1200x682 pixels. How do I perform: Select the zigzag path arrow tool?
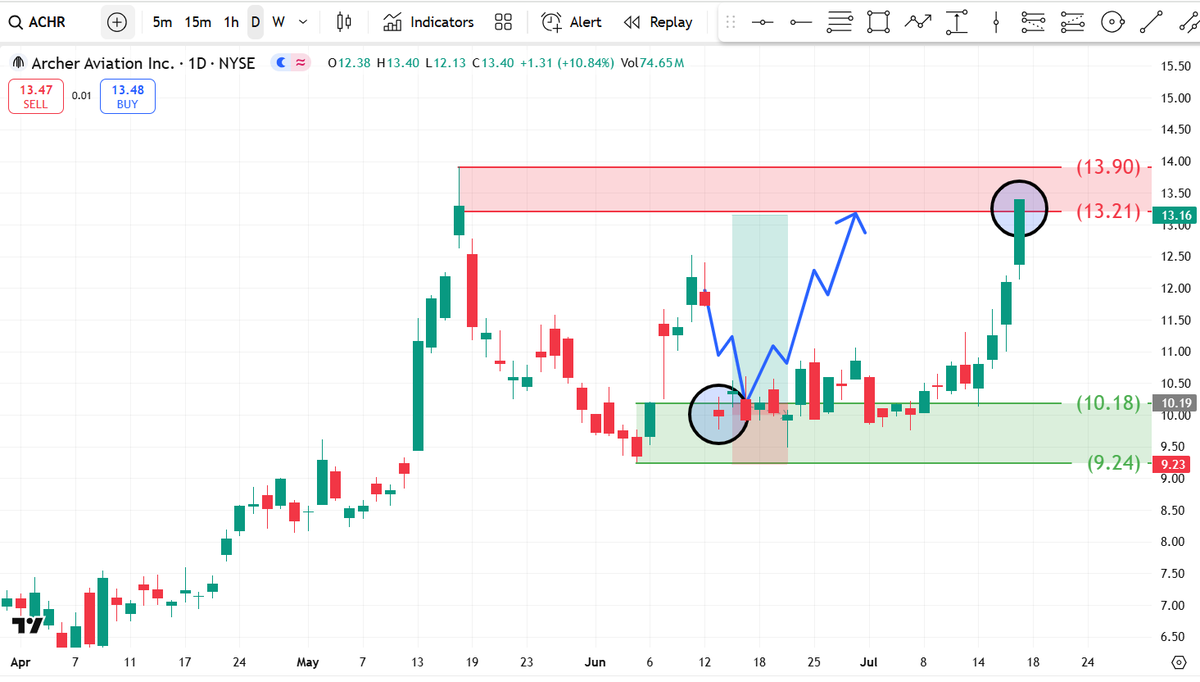pyautogui.click(x=917, y=22)
